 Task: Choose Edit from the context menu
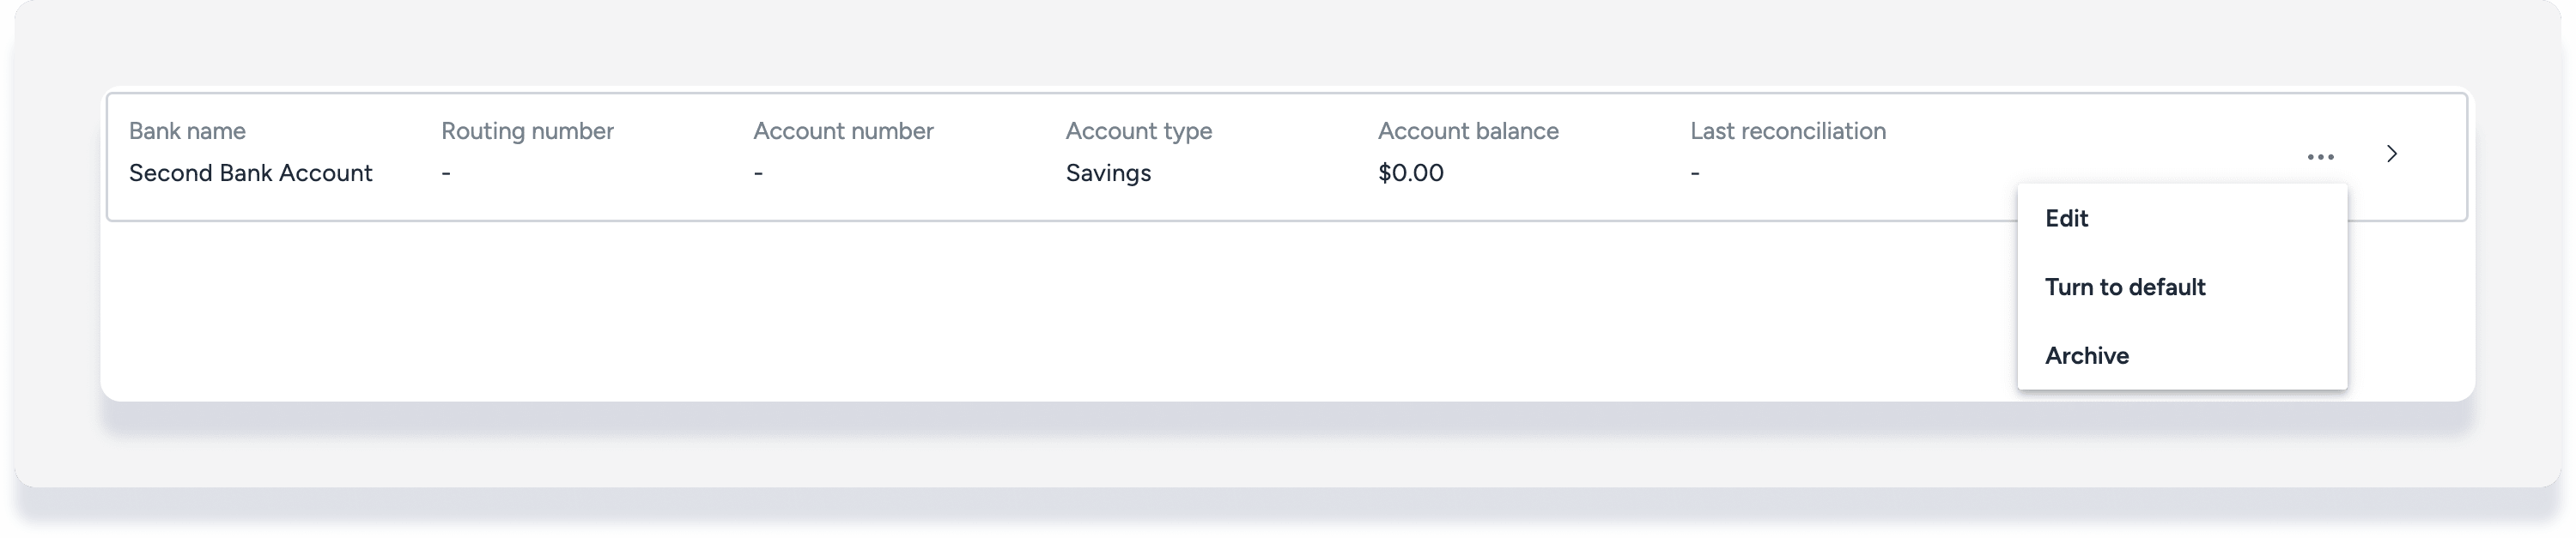point(2066,219)
